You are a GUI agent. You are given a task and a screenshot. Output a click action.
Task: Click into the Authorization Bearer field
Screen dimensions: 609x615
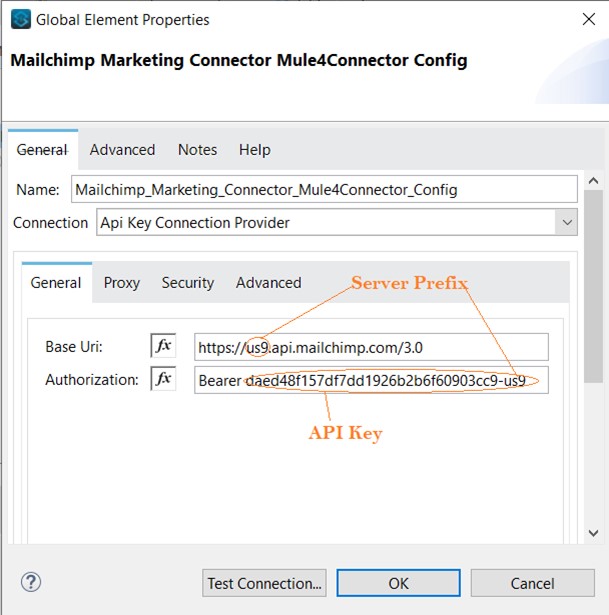tap(371, 380)
